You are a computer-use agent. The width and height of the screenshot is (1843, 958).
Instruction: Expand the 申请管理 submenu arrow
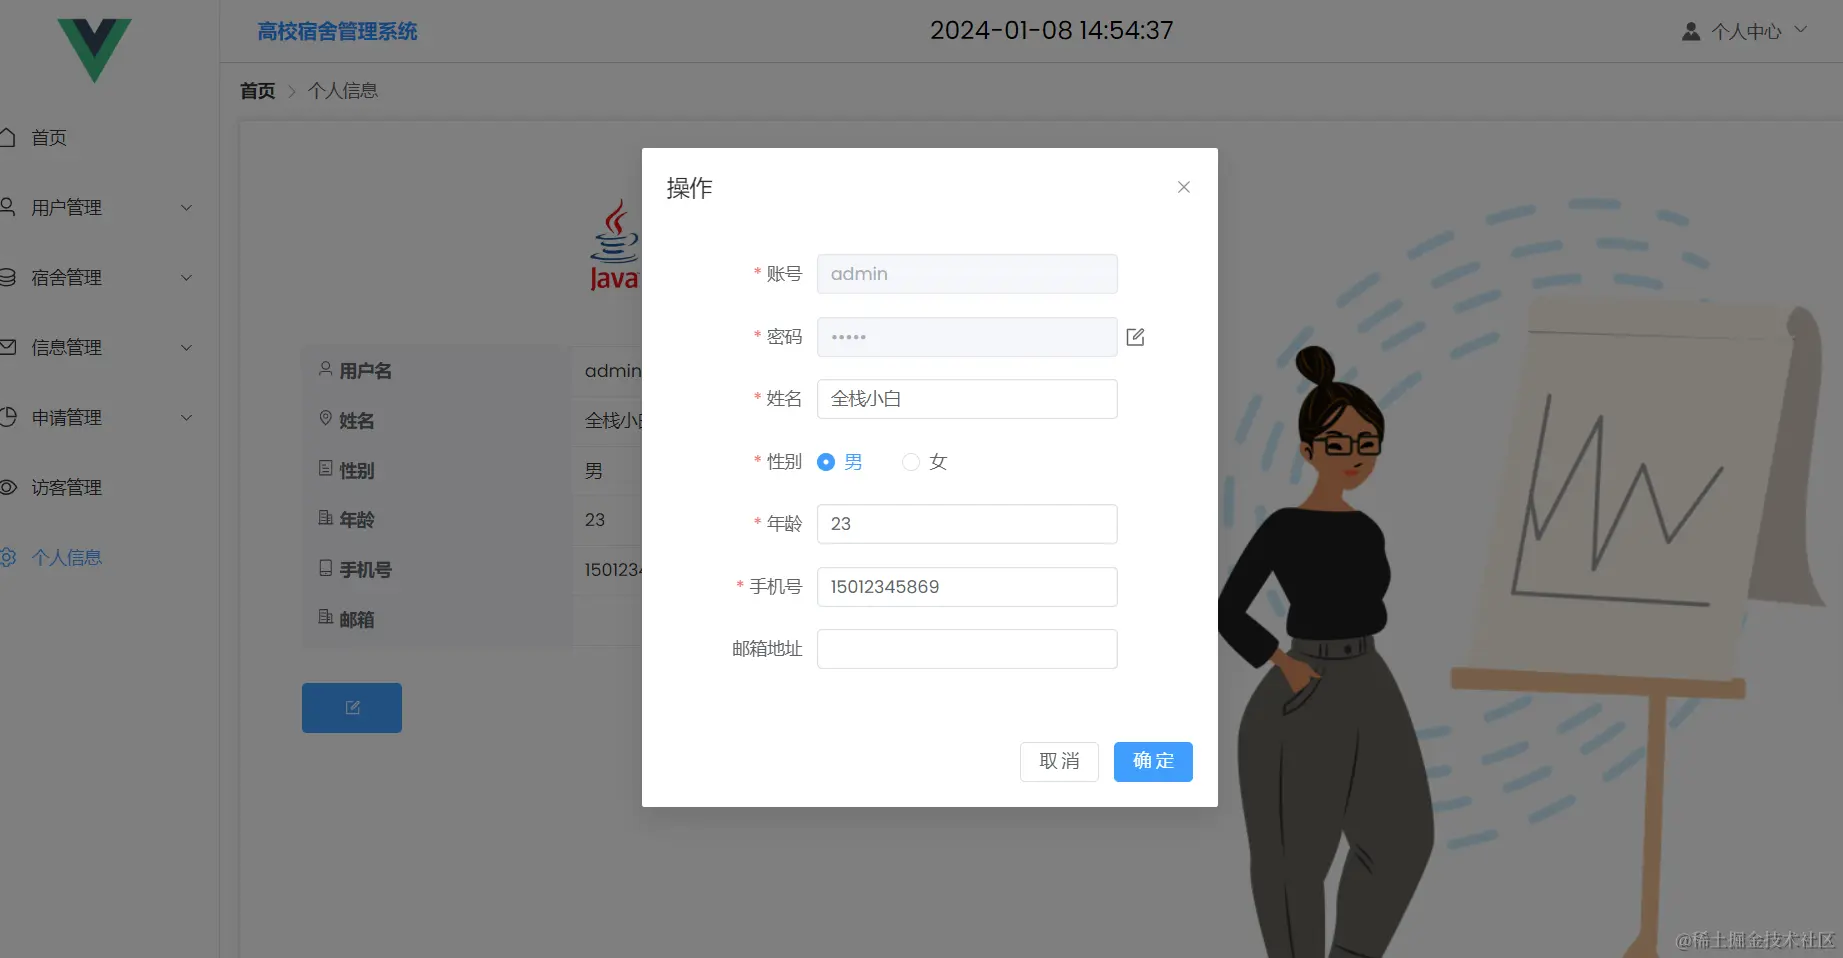pyautogui.click(x=186, y=418)
